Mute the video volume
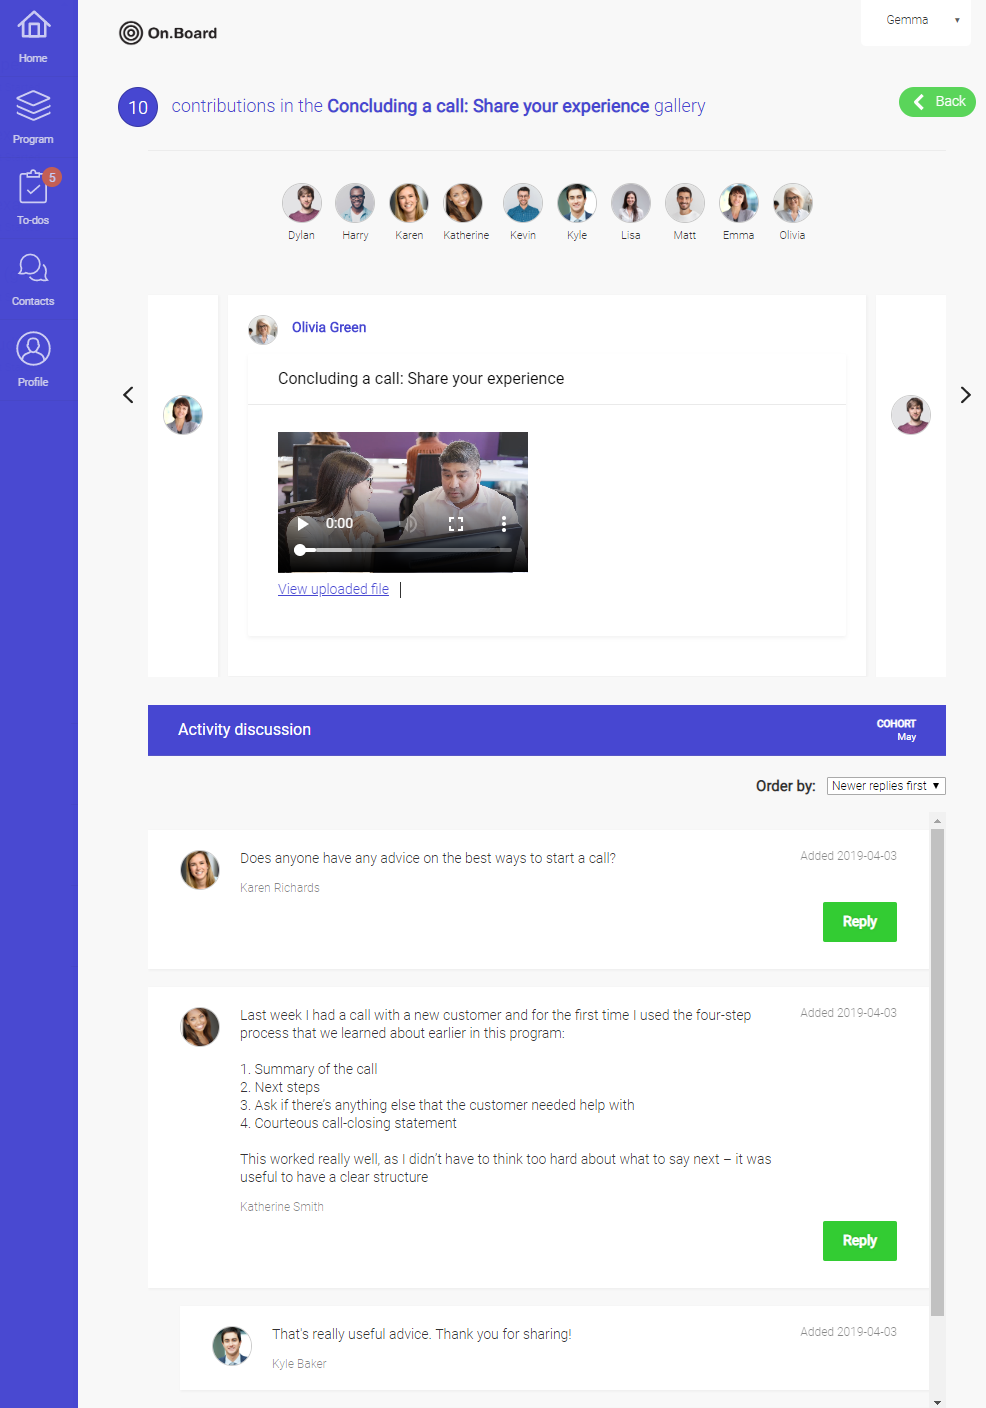This screenshot has width=986, height=1408. pos(410,522)
